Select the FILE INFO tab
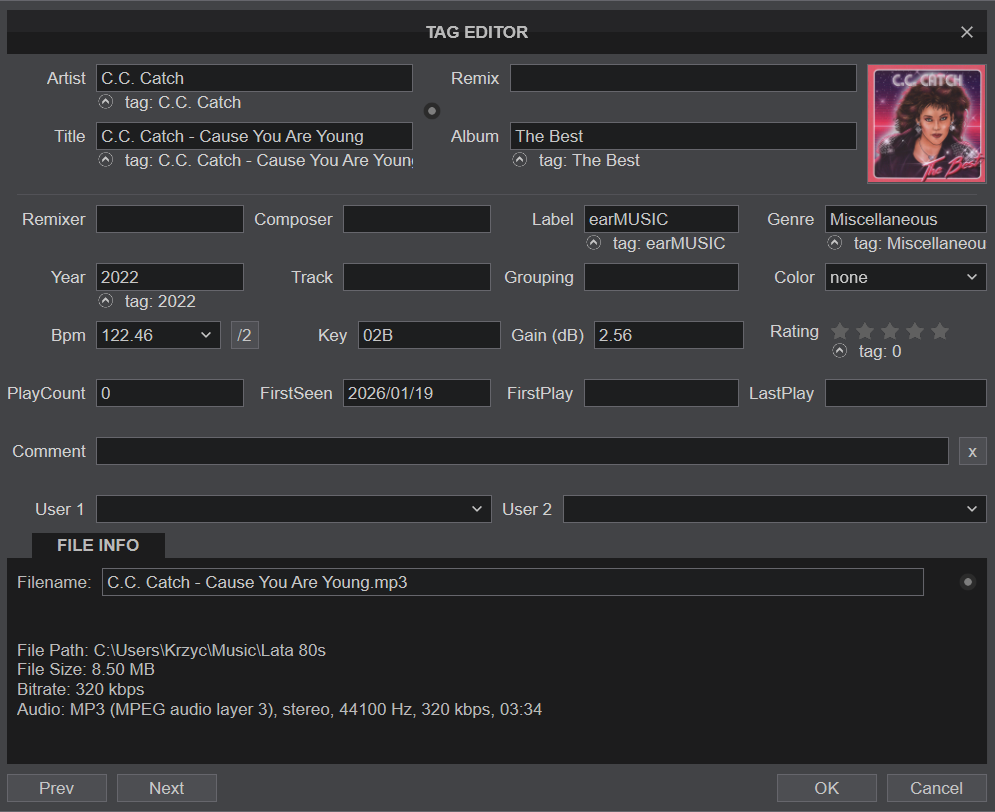 [98, 545]
